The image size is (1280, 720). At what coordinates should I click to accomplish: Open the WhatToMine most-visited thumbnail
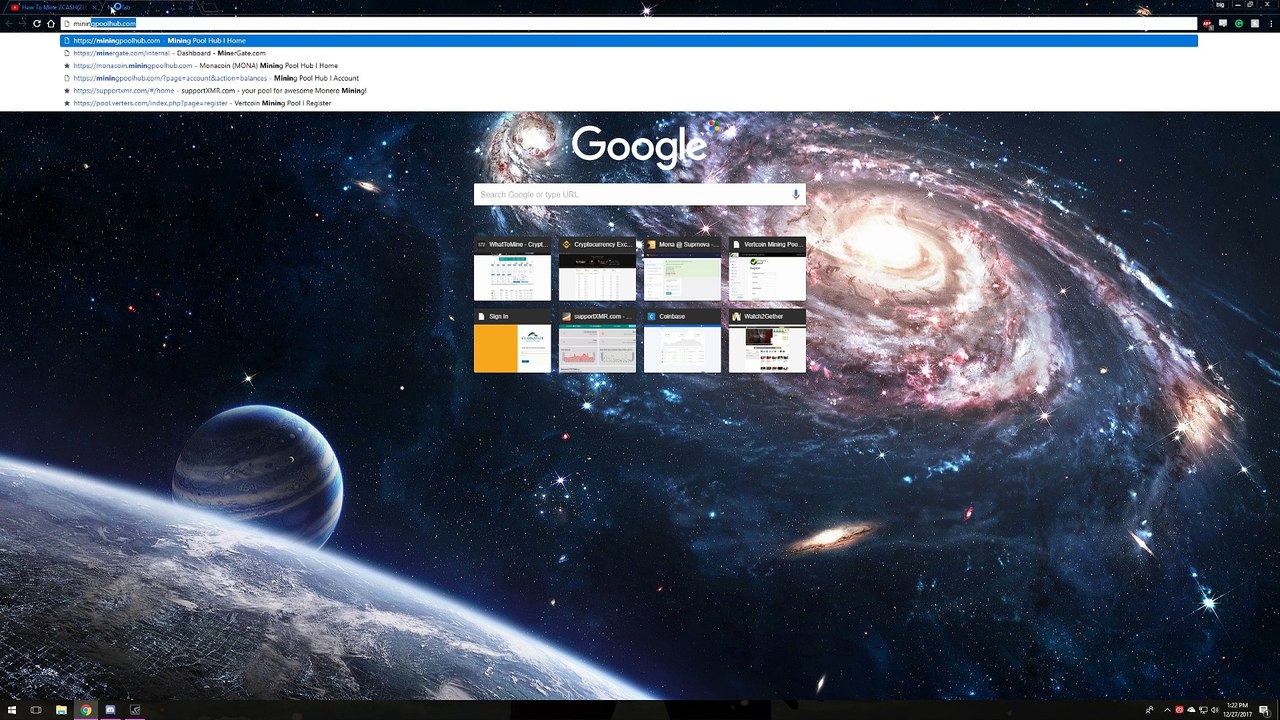pos(512,269)
